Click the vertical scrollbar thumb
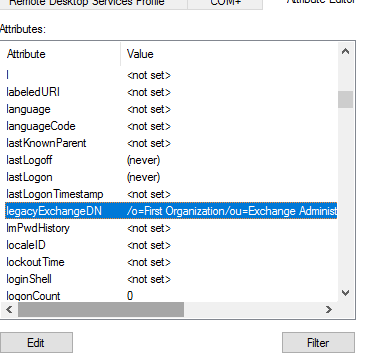This screenshot has height=362, width=366. click(x=346, y=99)
